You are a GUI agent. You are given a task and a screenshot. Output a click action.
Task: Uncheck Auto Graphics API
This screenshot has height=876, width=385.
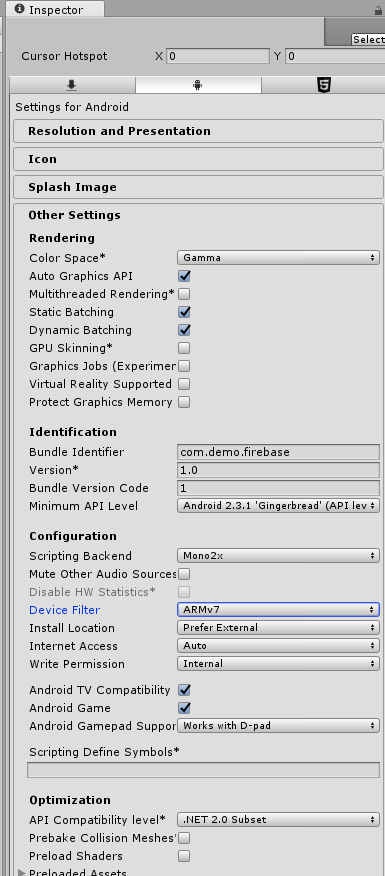pyautogui.click(x=184, y=276)
